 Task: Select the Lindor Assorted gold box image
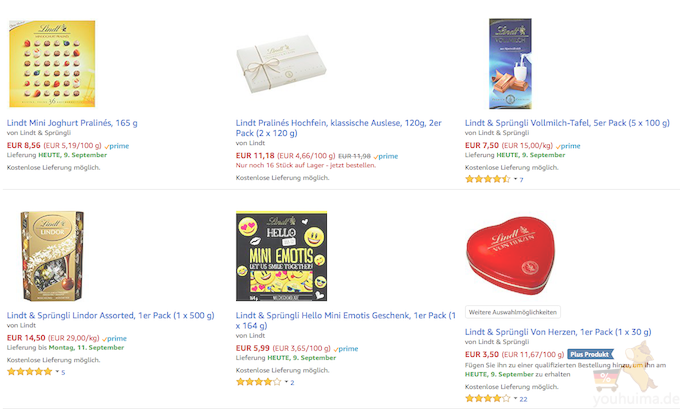pyautogui.click(x=52, y=256)
